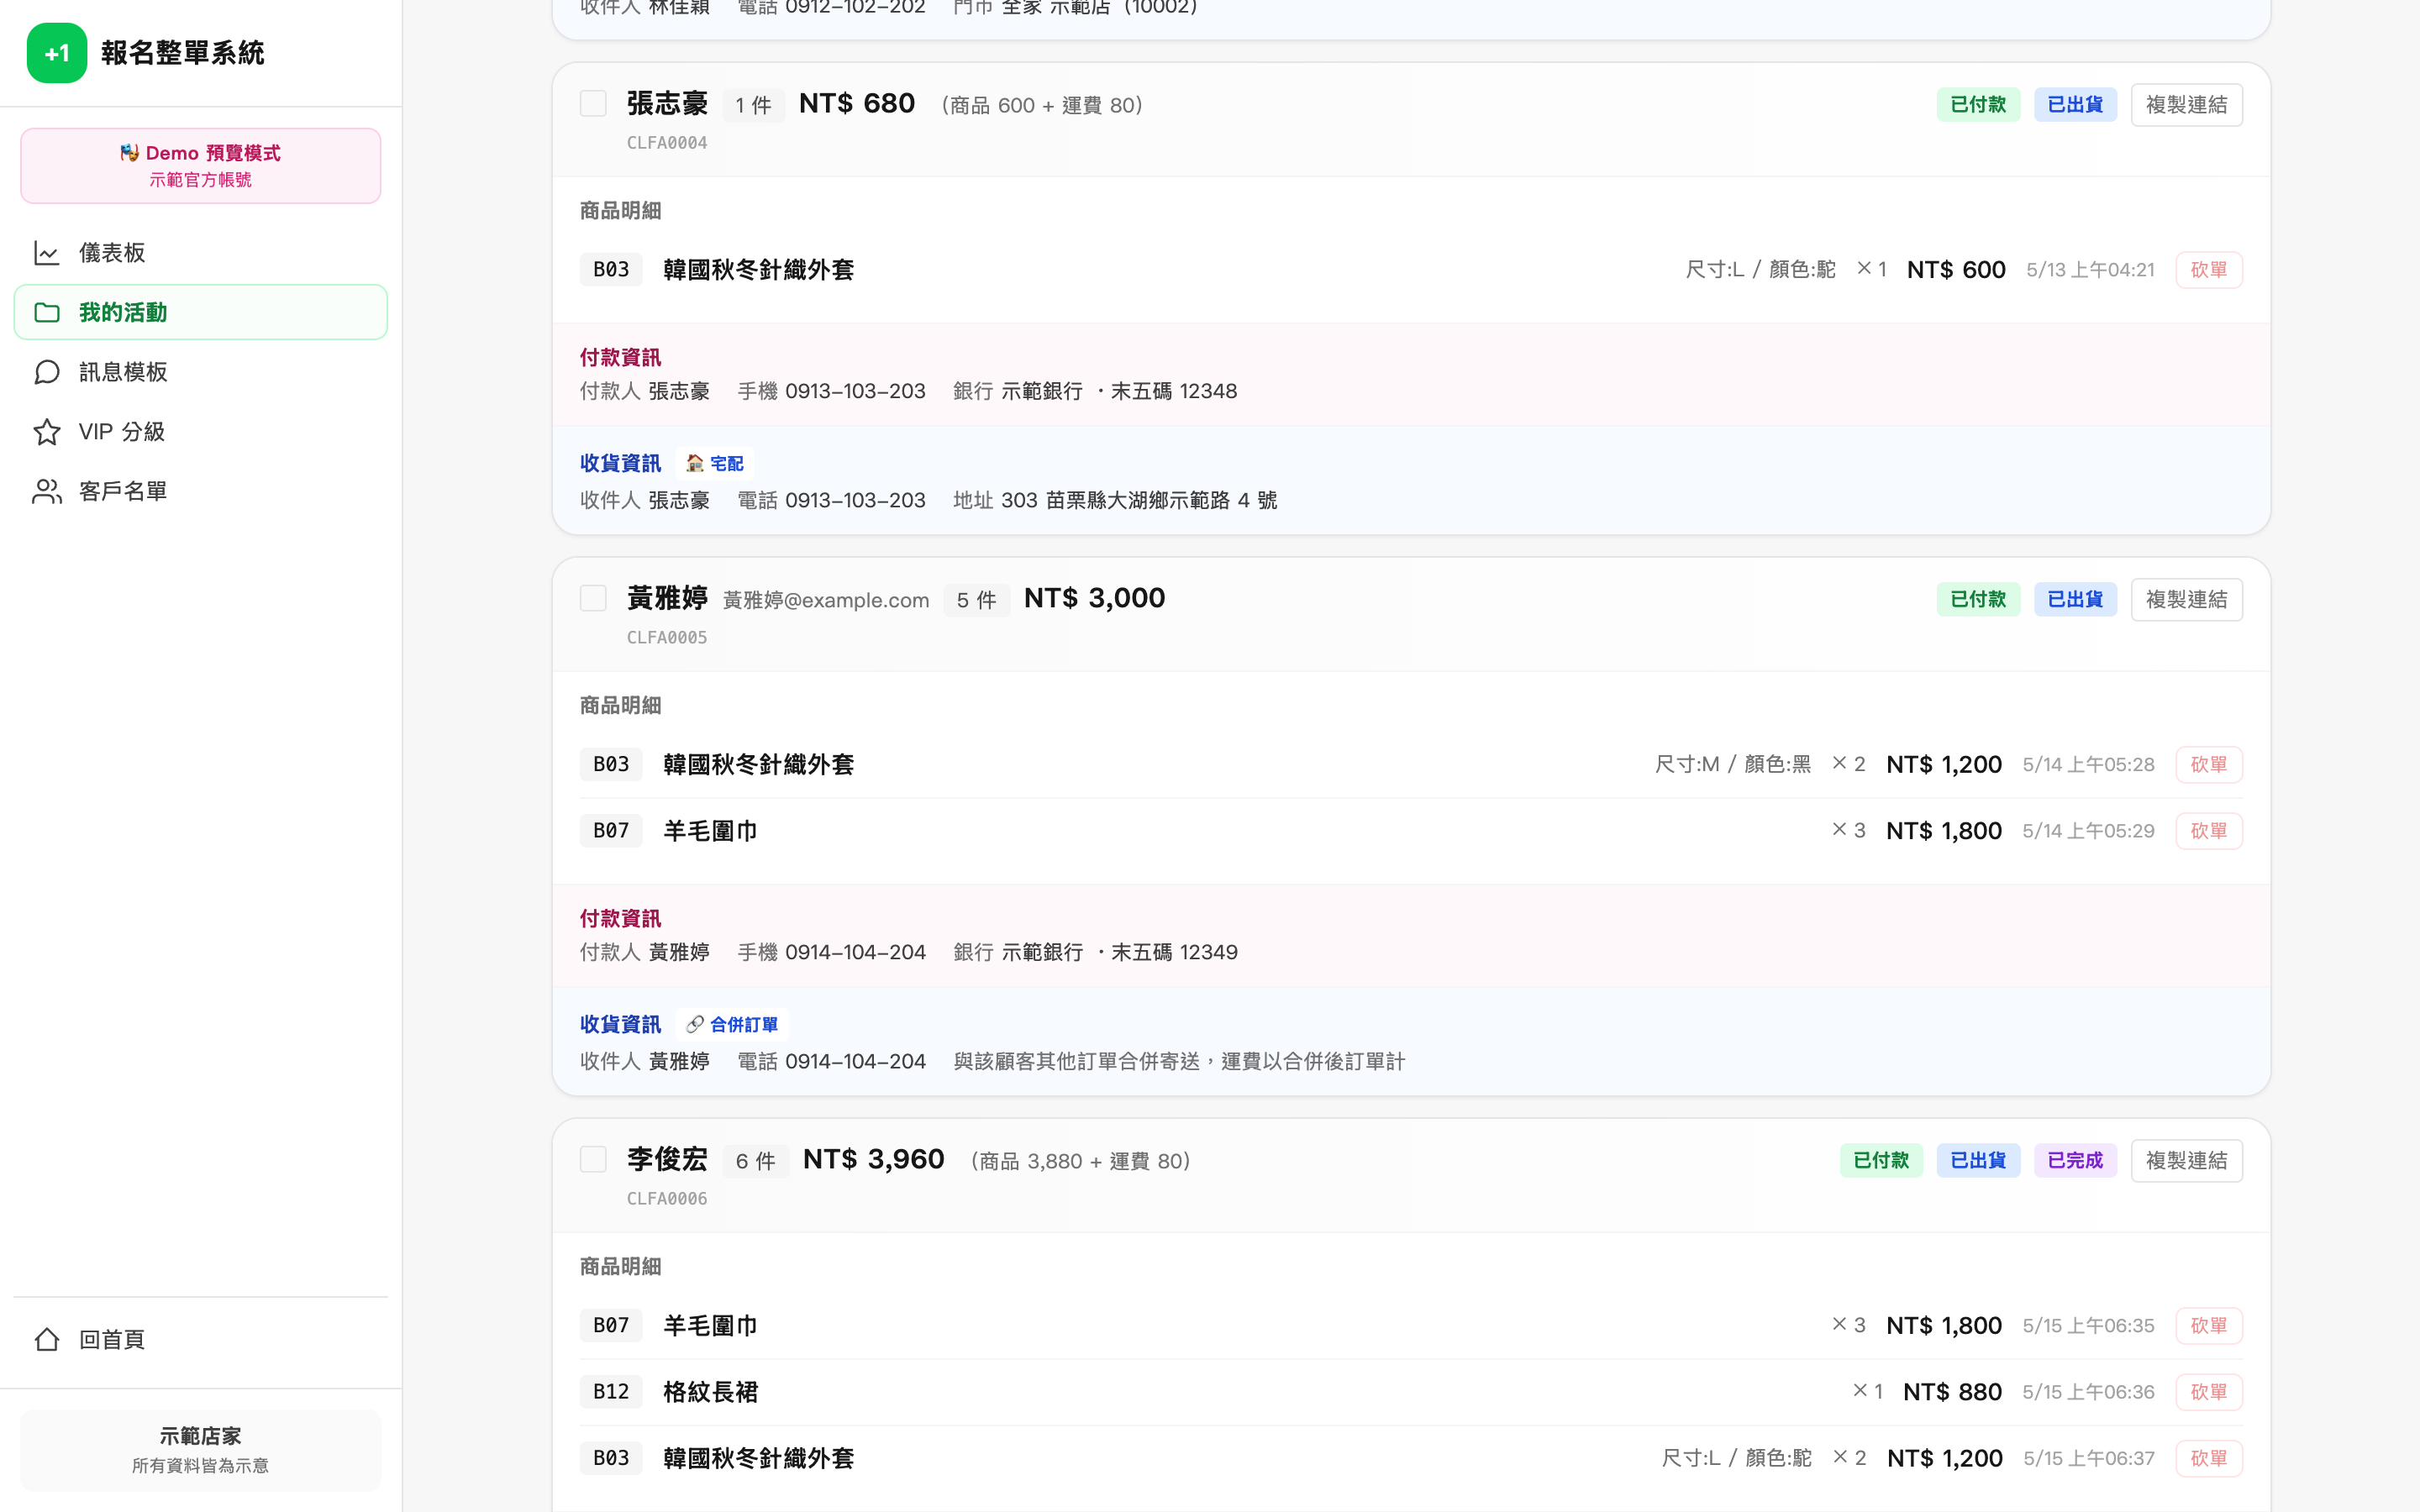The height and width of the screenshot is (1512, 2420).
Task: Click timestamp 5/13 上午04:21
Action: tap(2090, 270)
